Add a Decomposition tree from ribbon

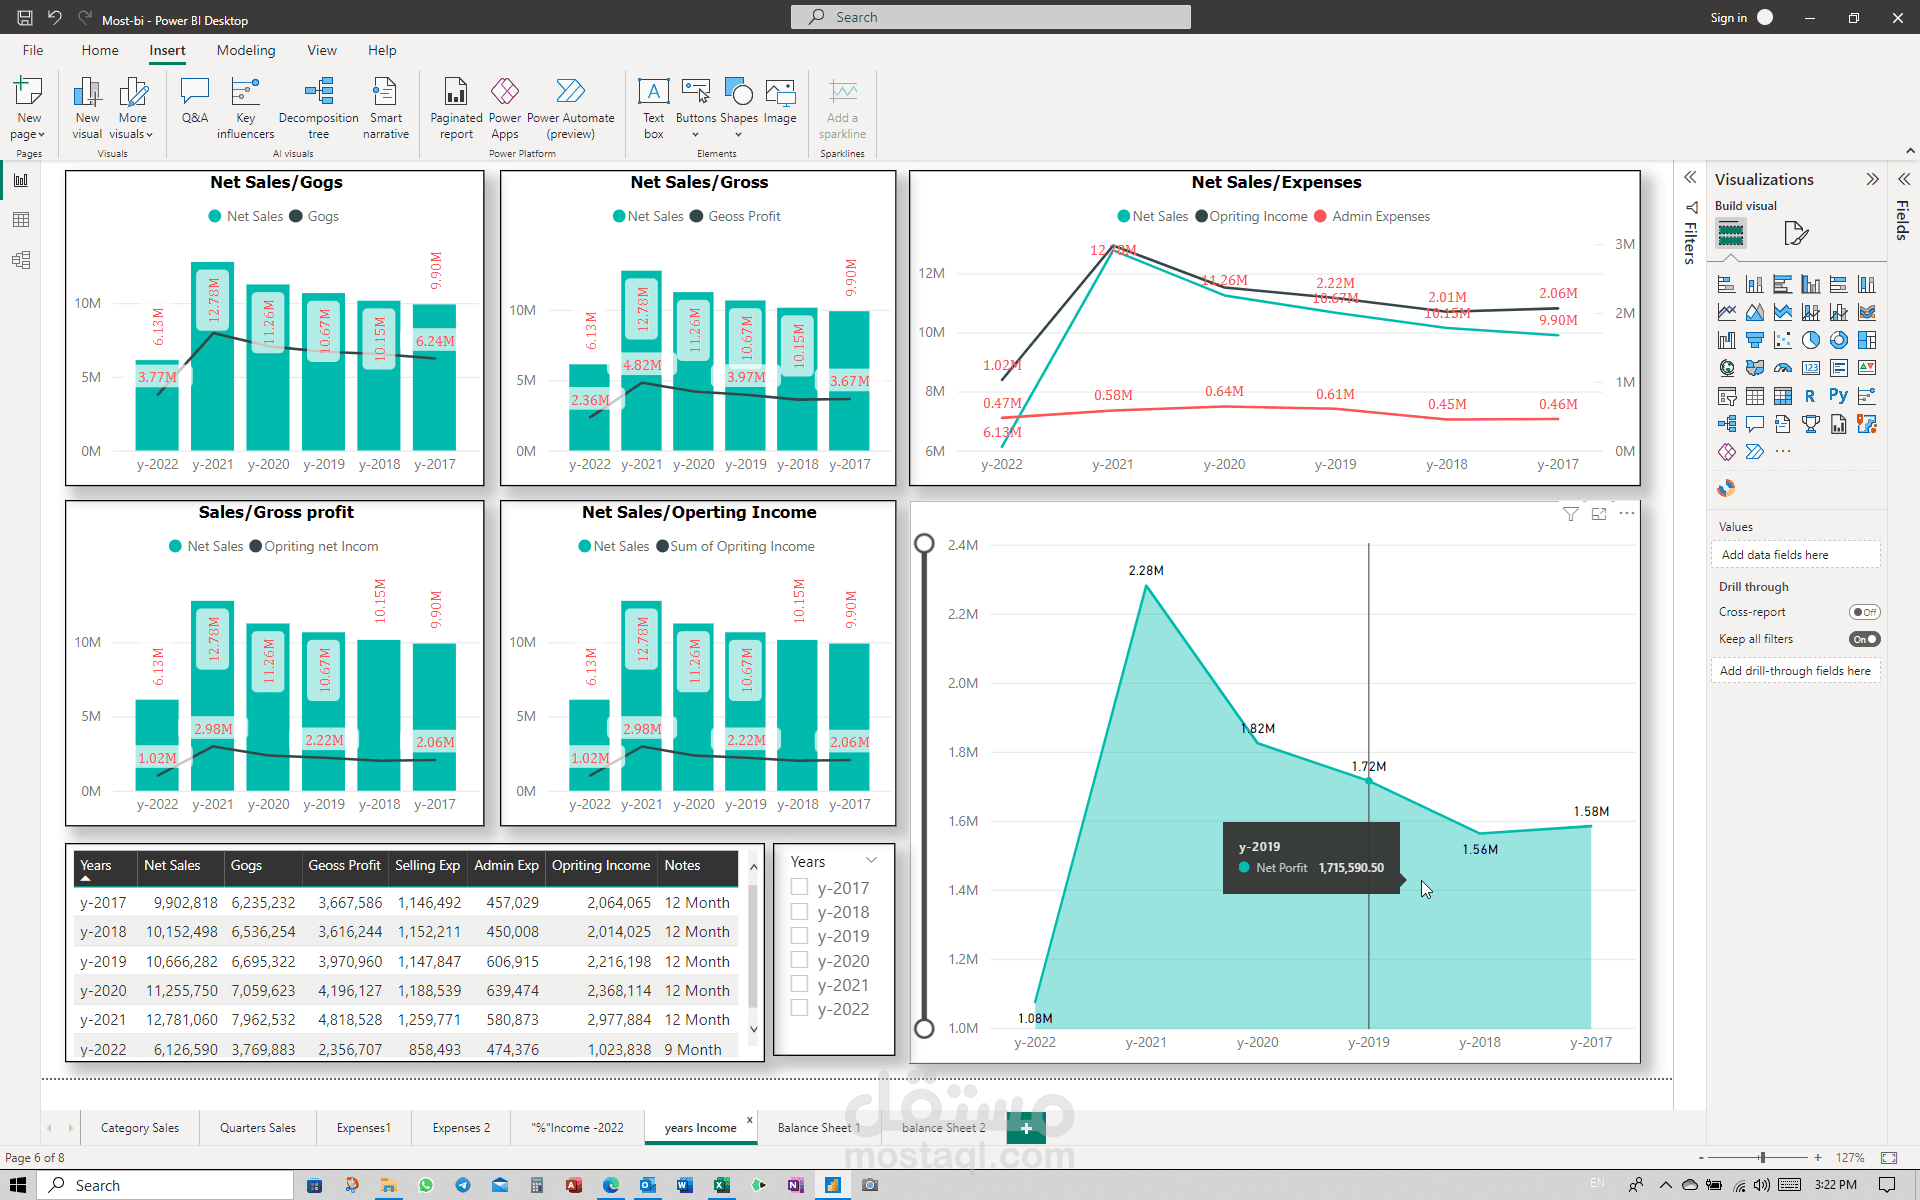pos(318,108)
